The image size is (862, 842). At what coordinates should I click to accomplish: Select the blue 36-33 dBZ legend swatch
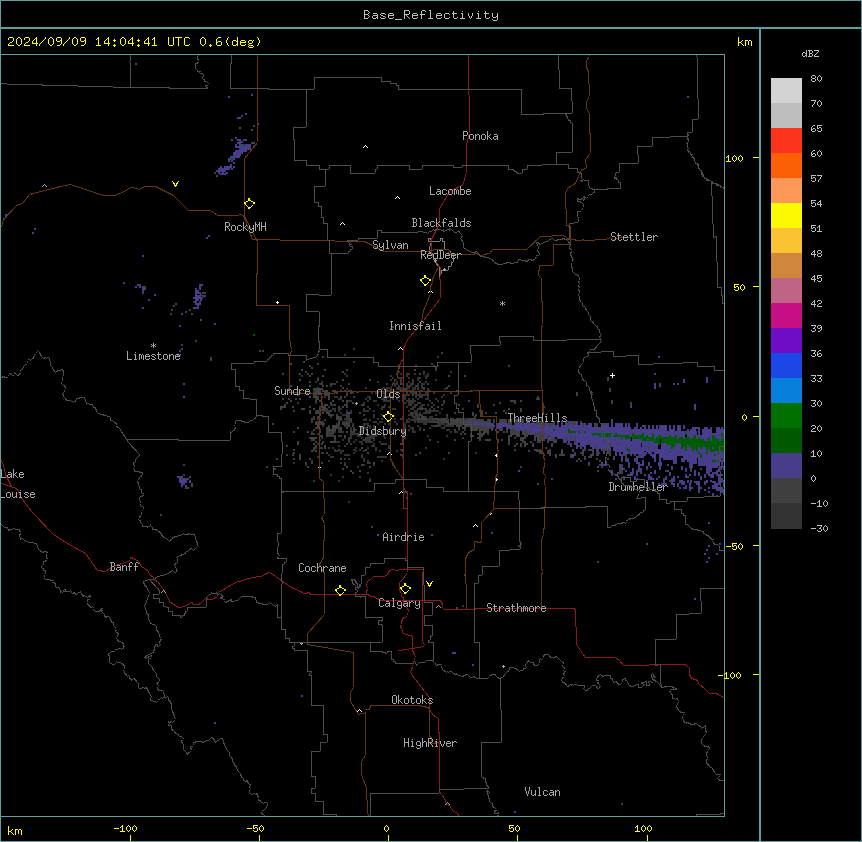click(786, 365)
